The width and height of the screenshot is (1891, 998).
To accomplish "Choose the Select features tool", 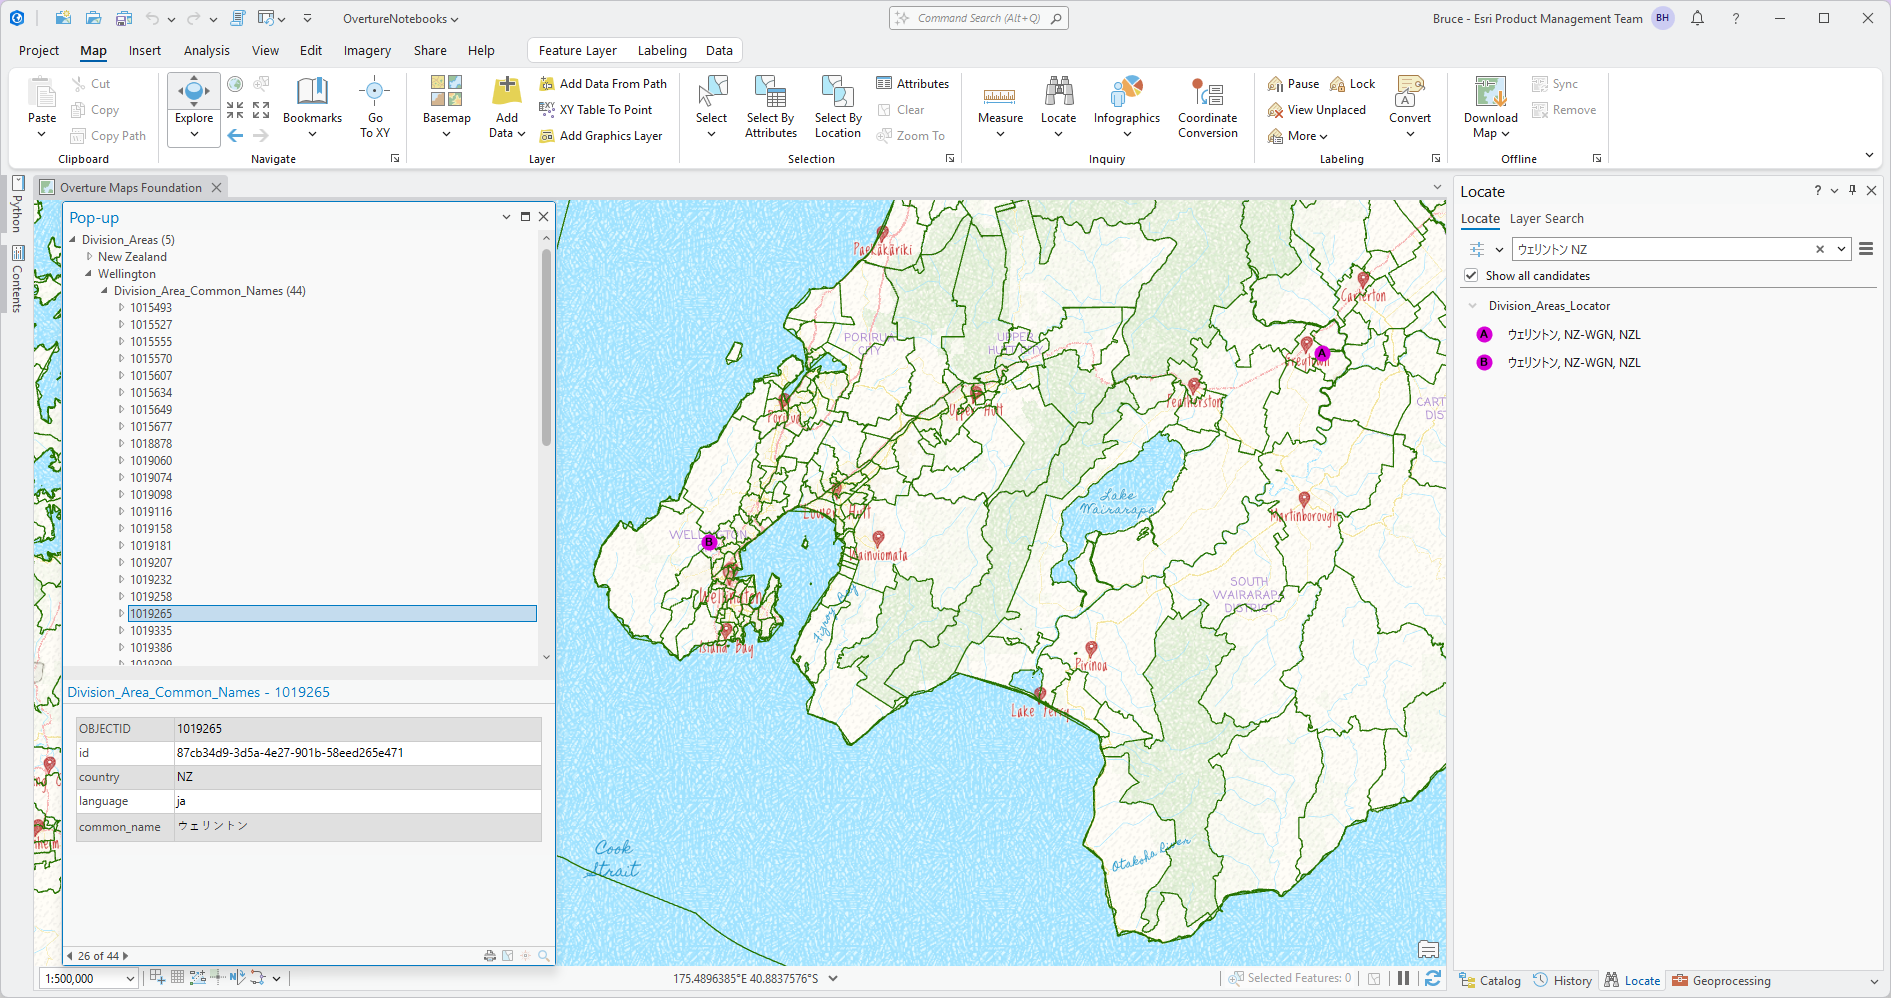I will click(711, 107).
